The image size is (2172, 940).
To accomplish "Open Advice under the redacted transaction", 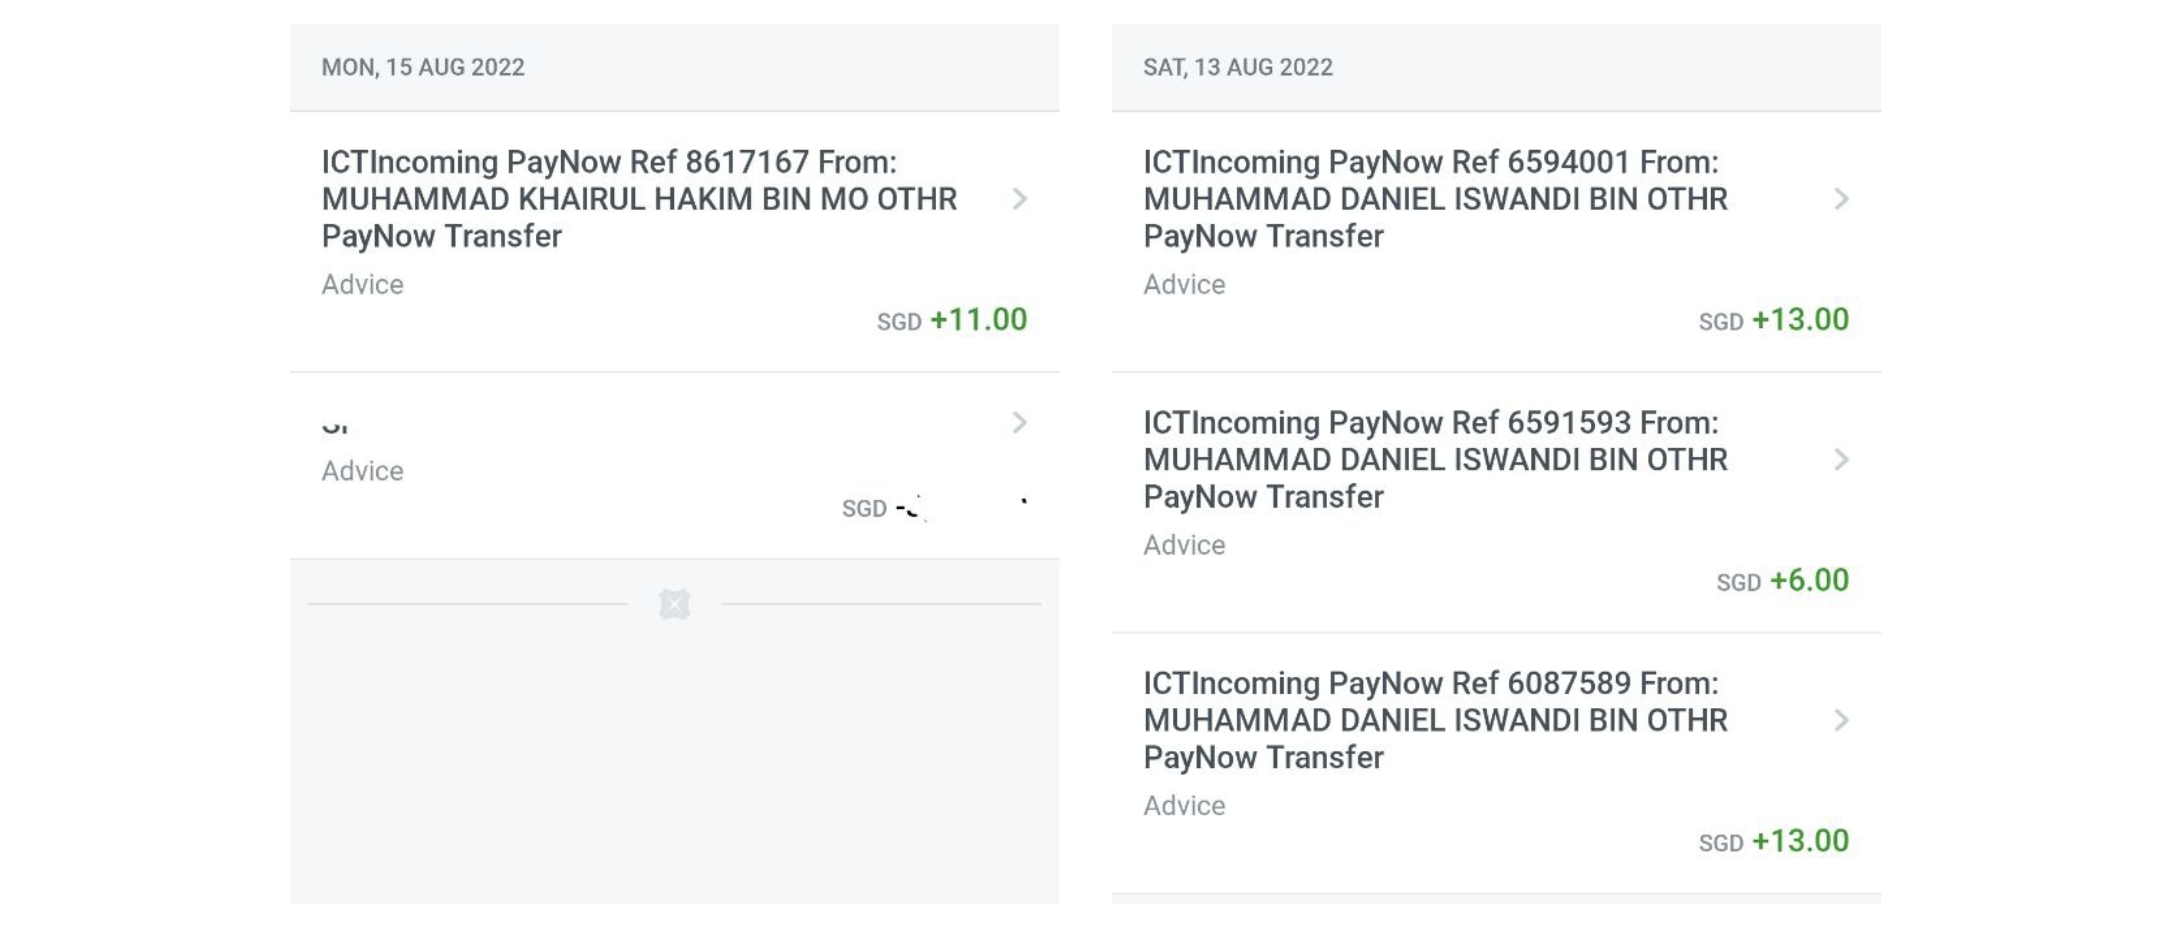I will [362, 471].
